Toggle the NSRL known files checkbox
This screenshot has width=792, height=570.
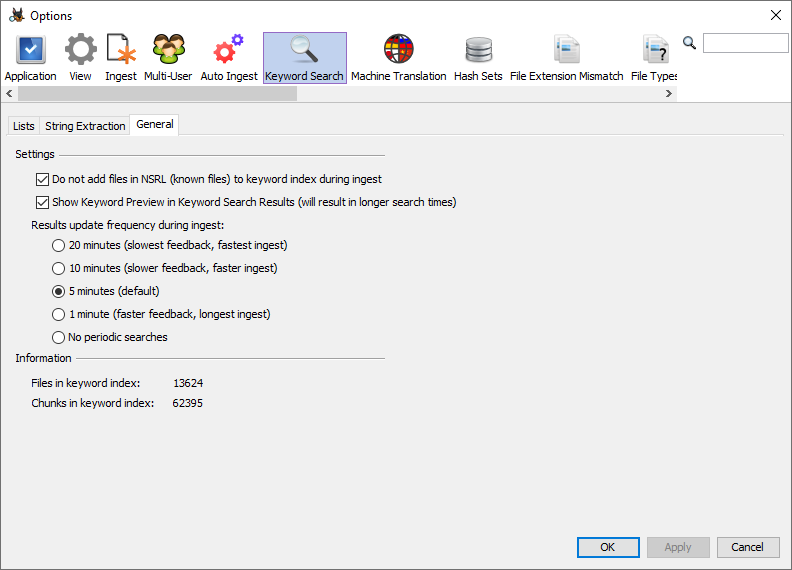42,179
